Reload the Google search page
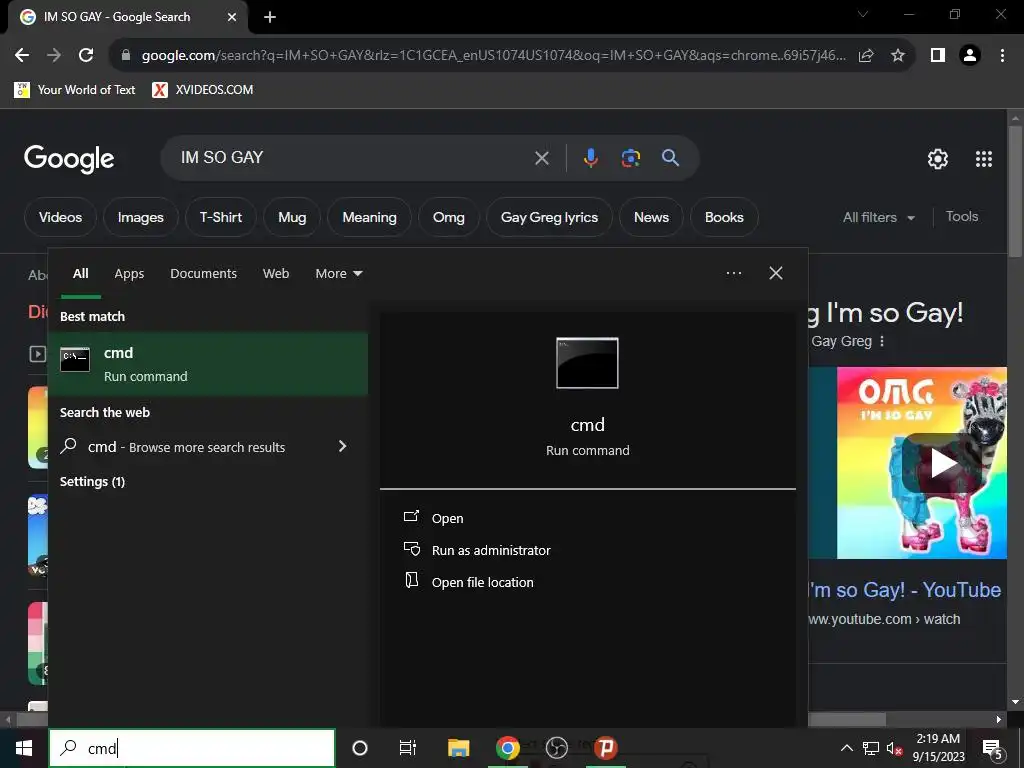 [86, 56]
